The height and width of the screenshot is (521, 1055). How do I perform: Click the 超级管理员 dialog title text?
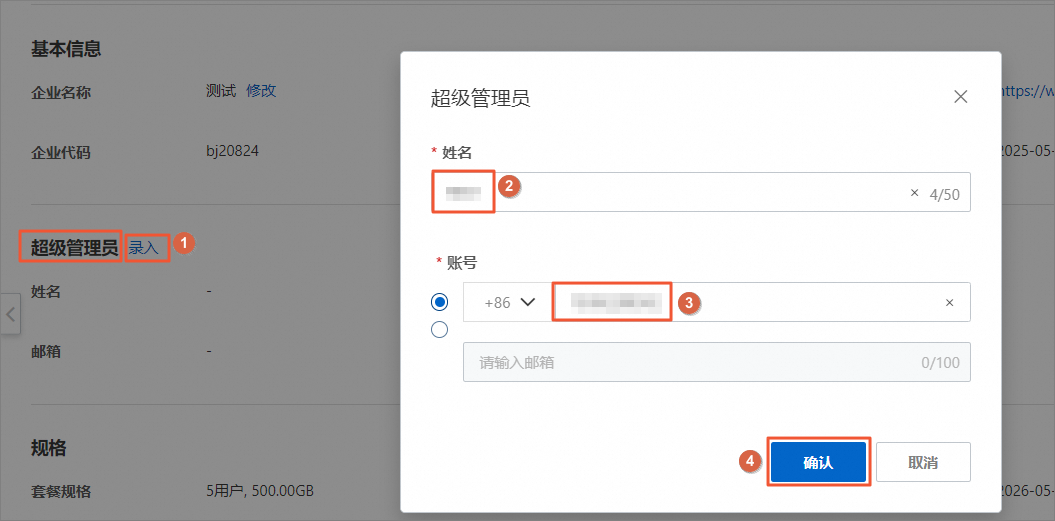coord(480,98)
